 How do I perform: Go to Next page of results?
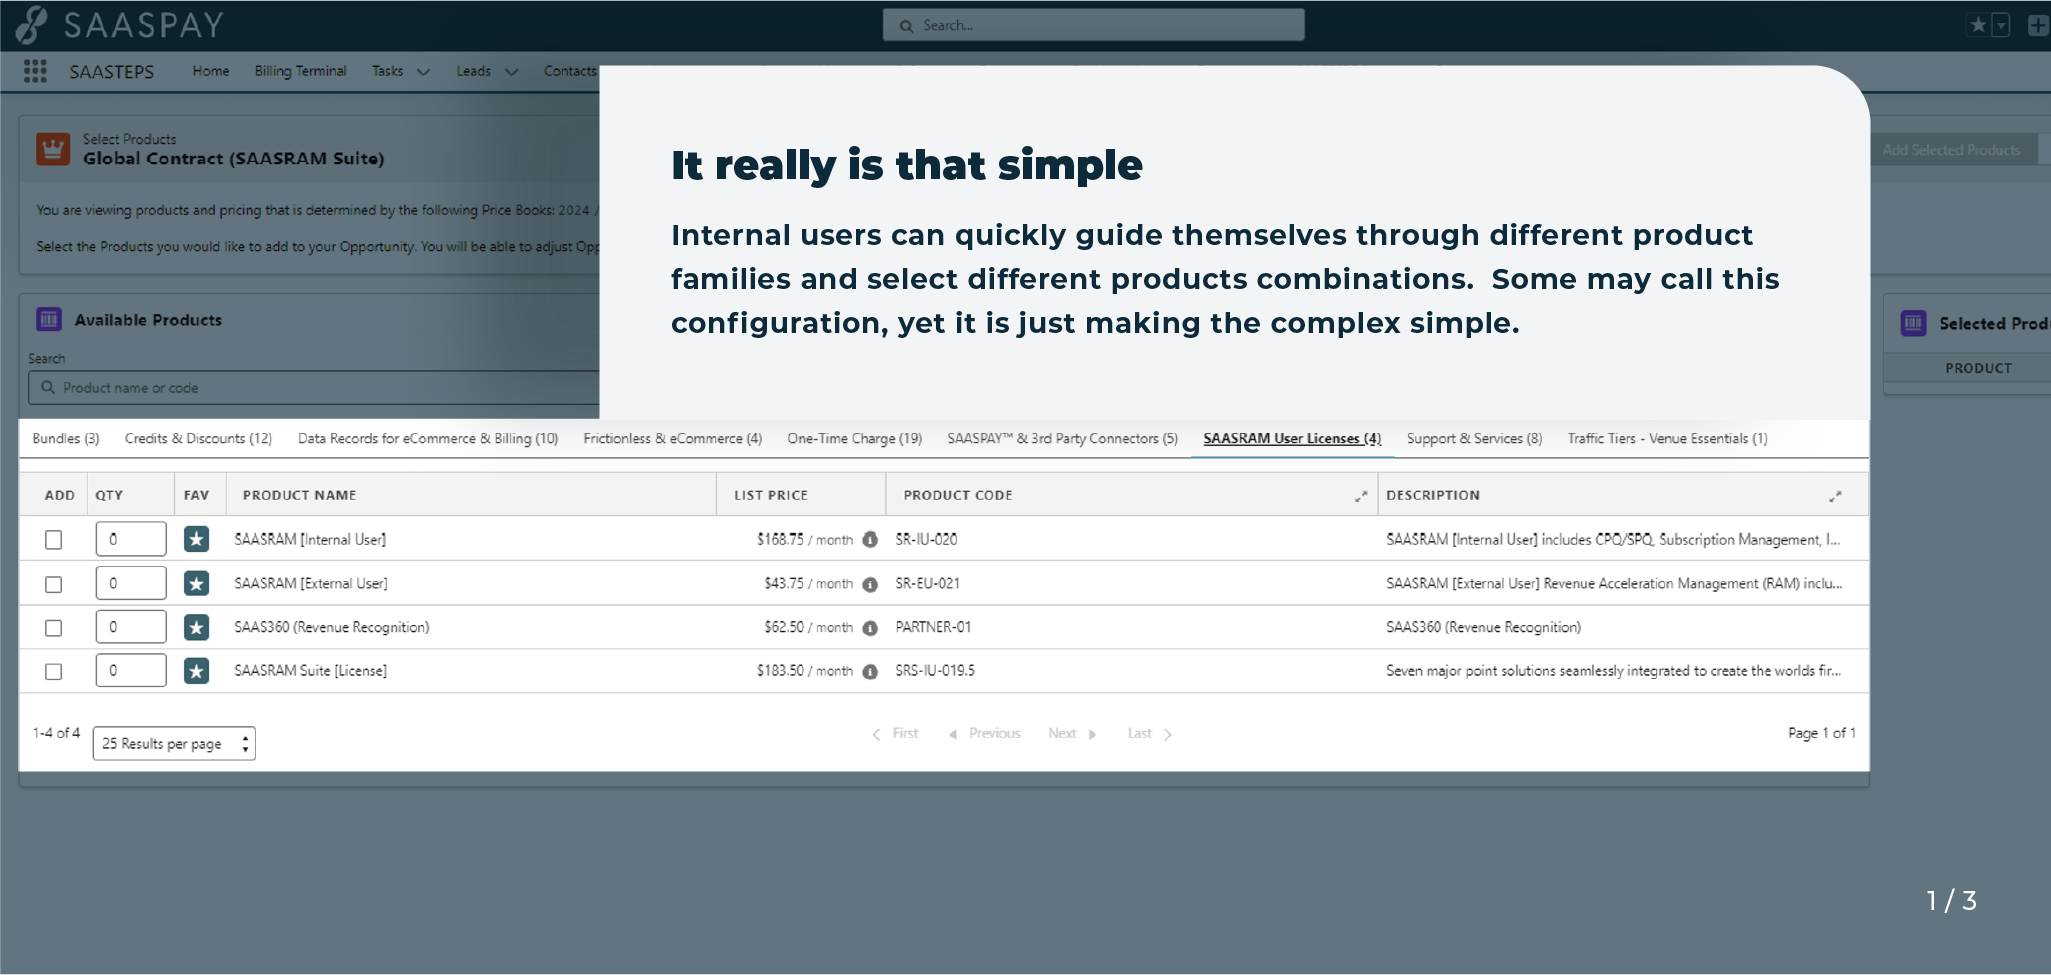1072,733
